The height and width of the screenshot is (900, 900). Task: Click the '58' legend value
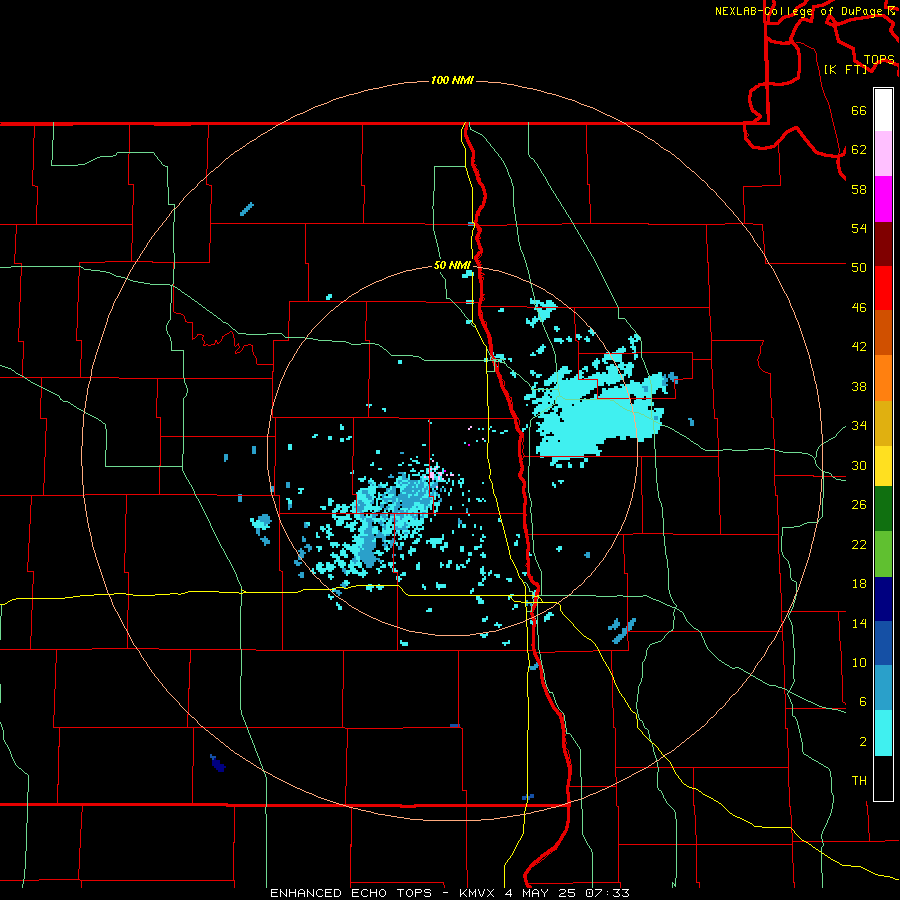click(859, 189)
